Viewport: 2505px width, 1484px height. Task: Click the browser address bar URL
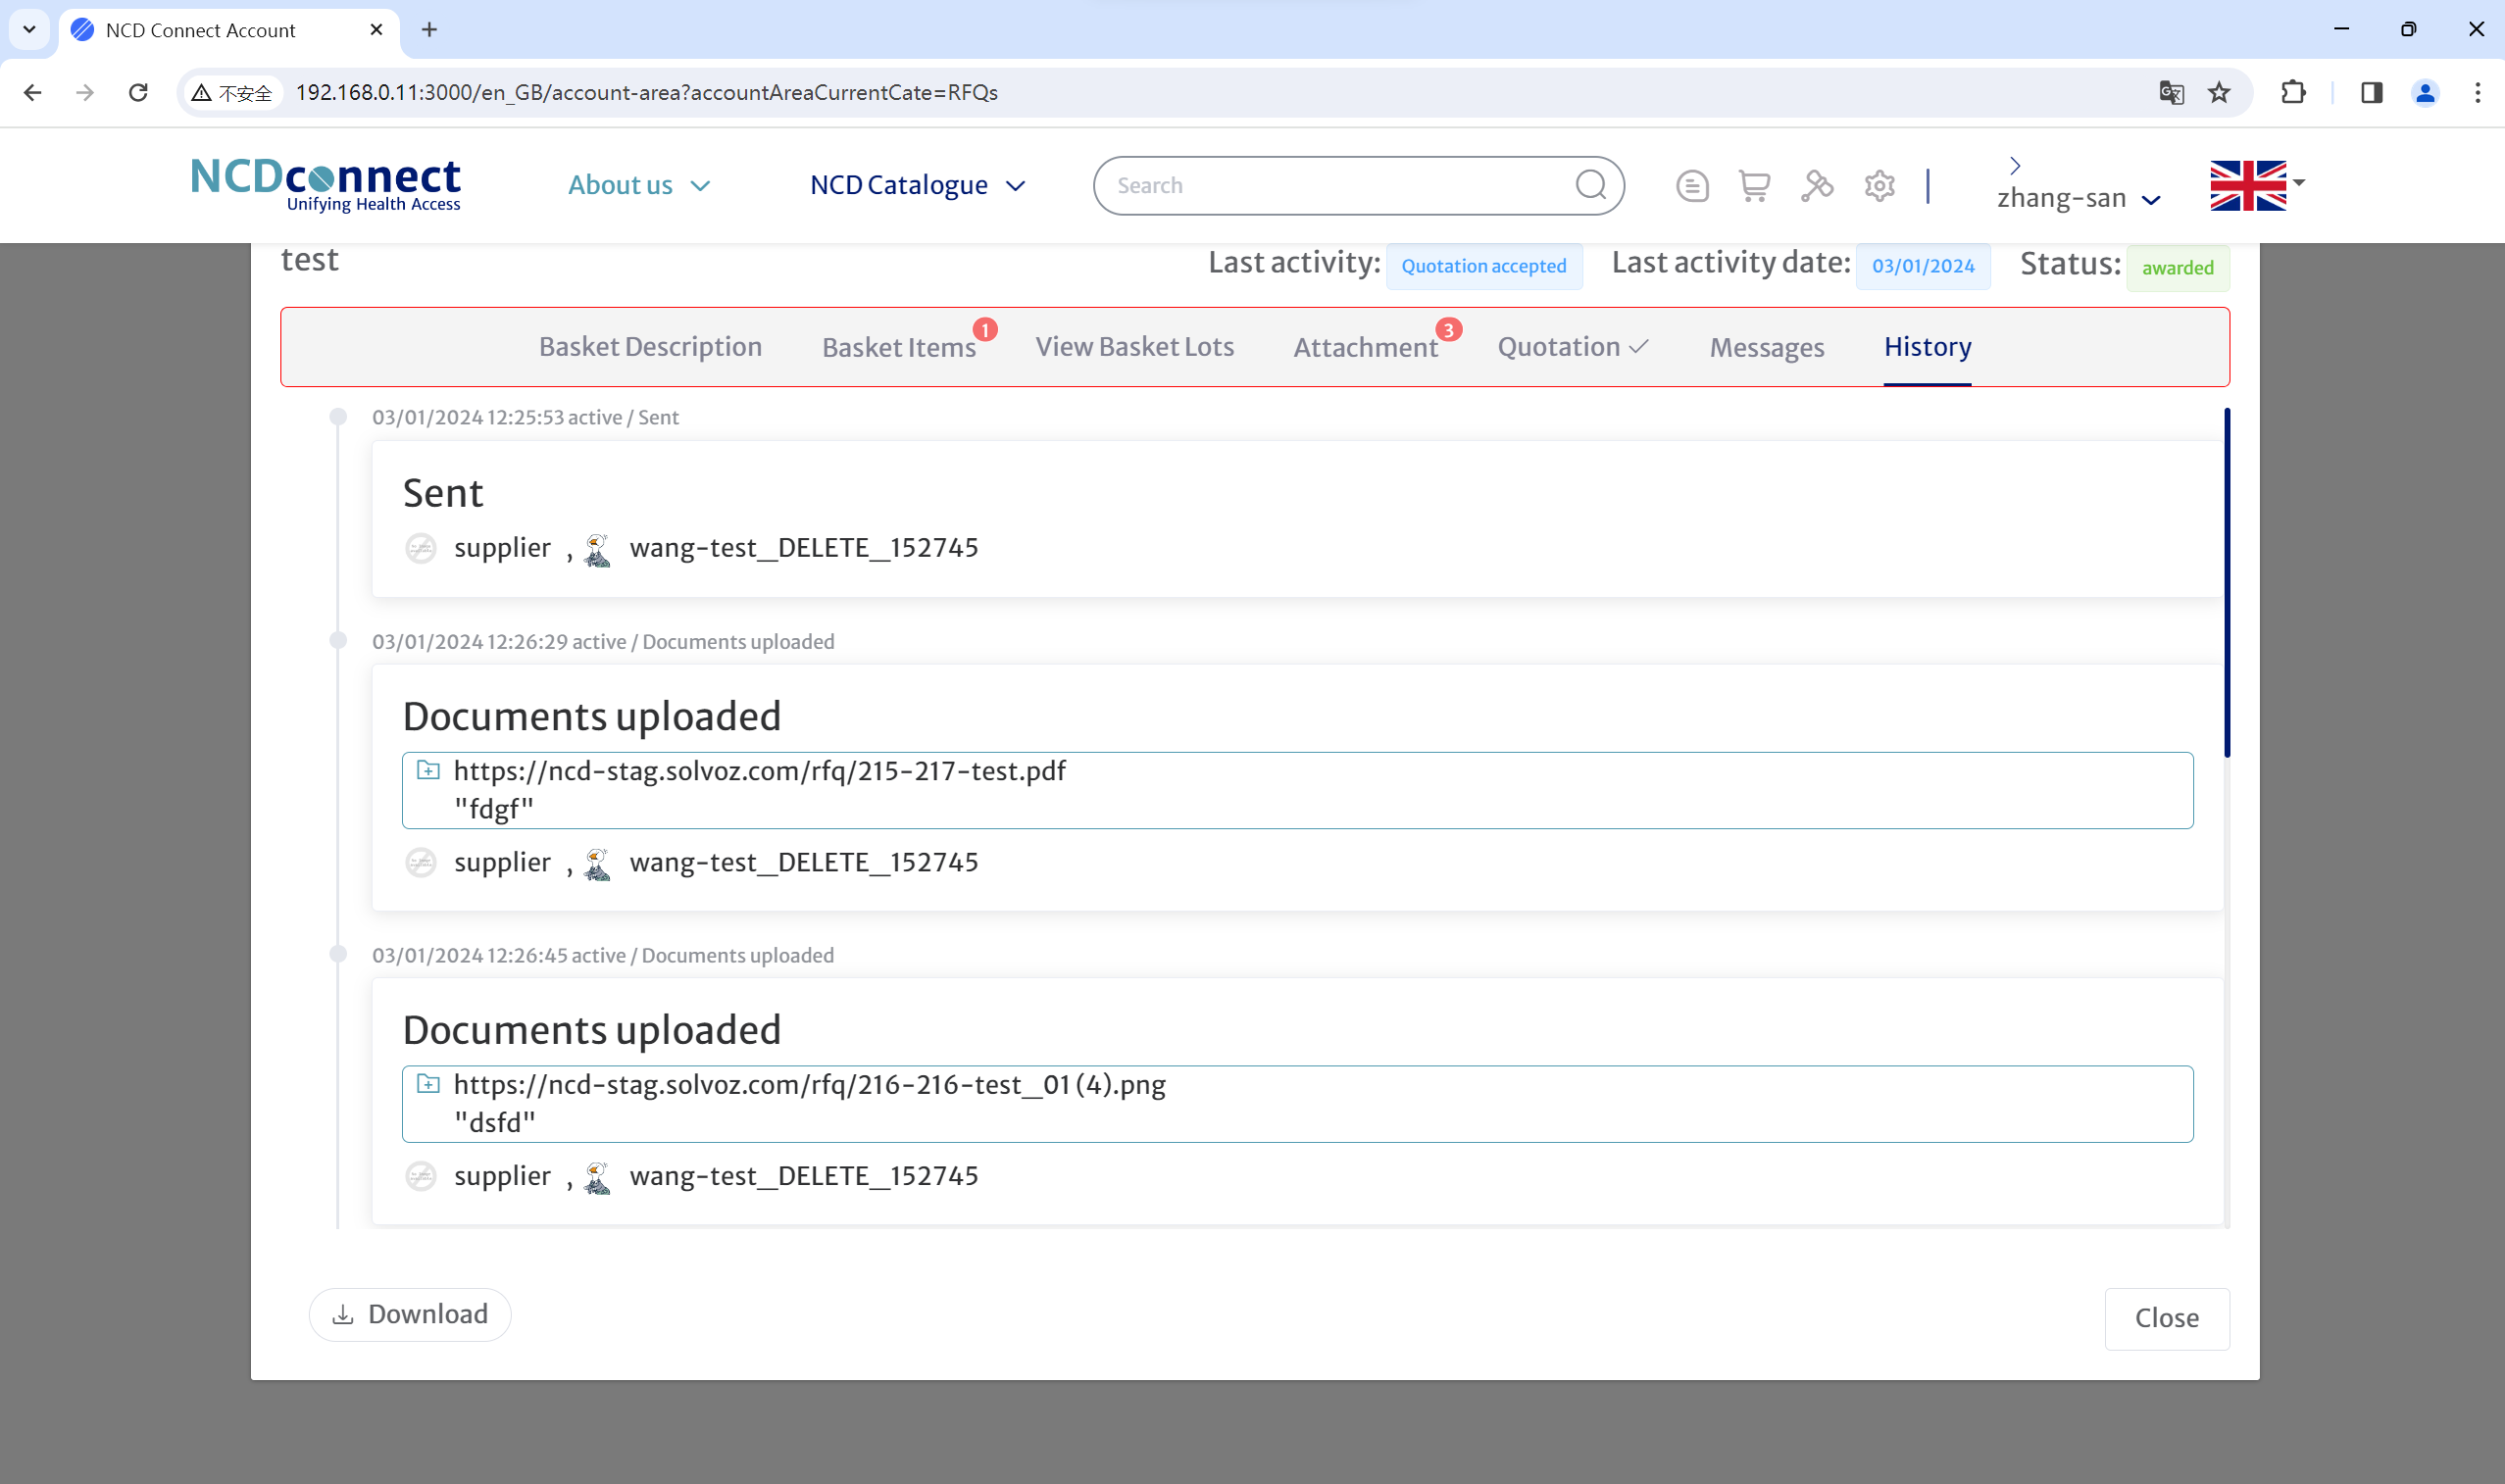pos(646,92)
